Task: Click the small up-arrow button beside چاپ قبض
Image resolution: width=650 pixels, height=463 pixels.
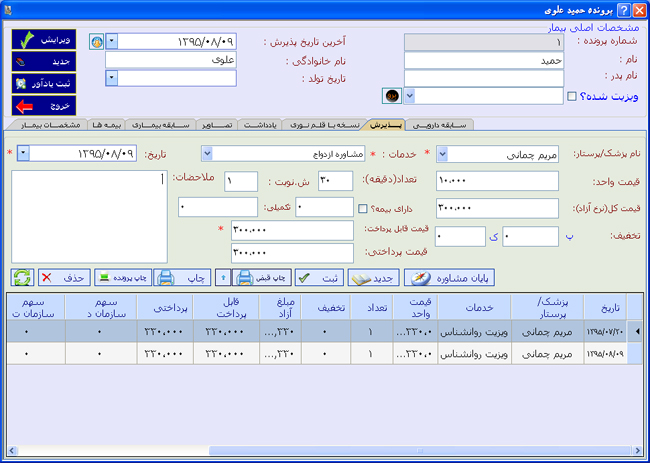Action: 223,277
